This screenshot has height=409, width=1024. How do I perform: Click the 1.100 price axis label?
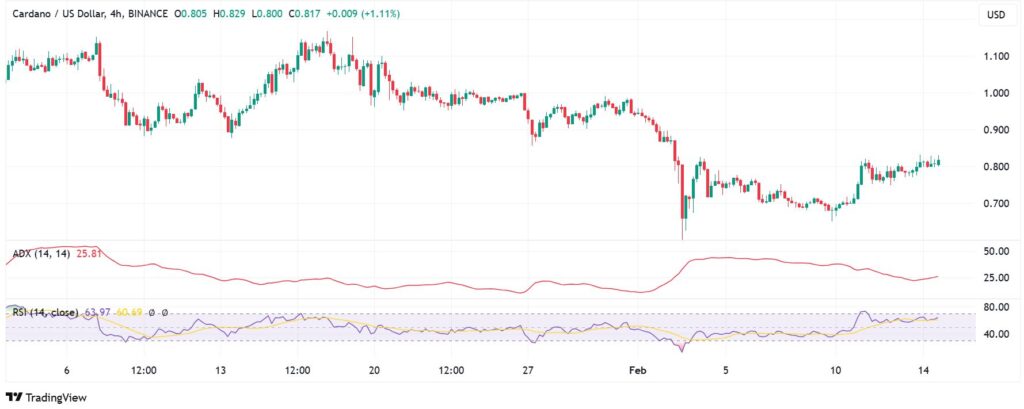(x=994, y=57)
